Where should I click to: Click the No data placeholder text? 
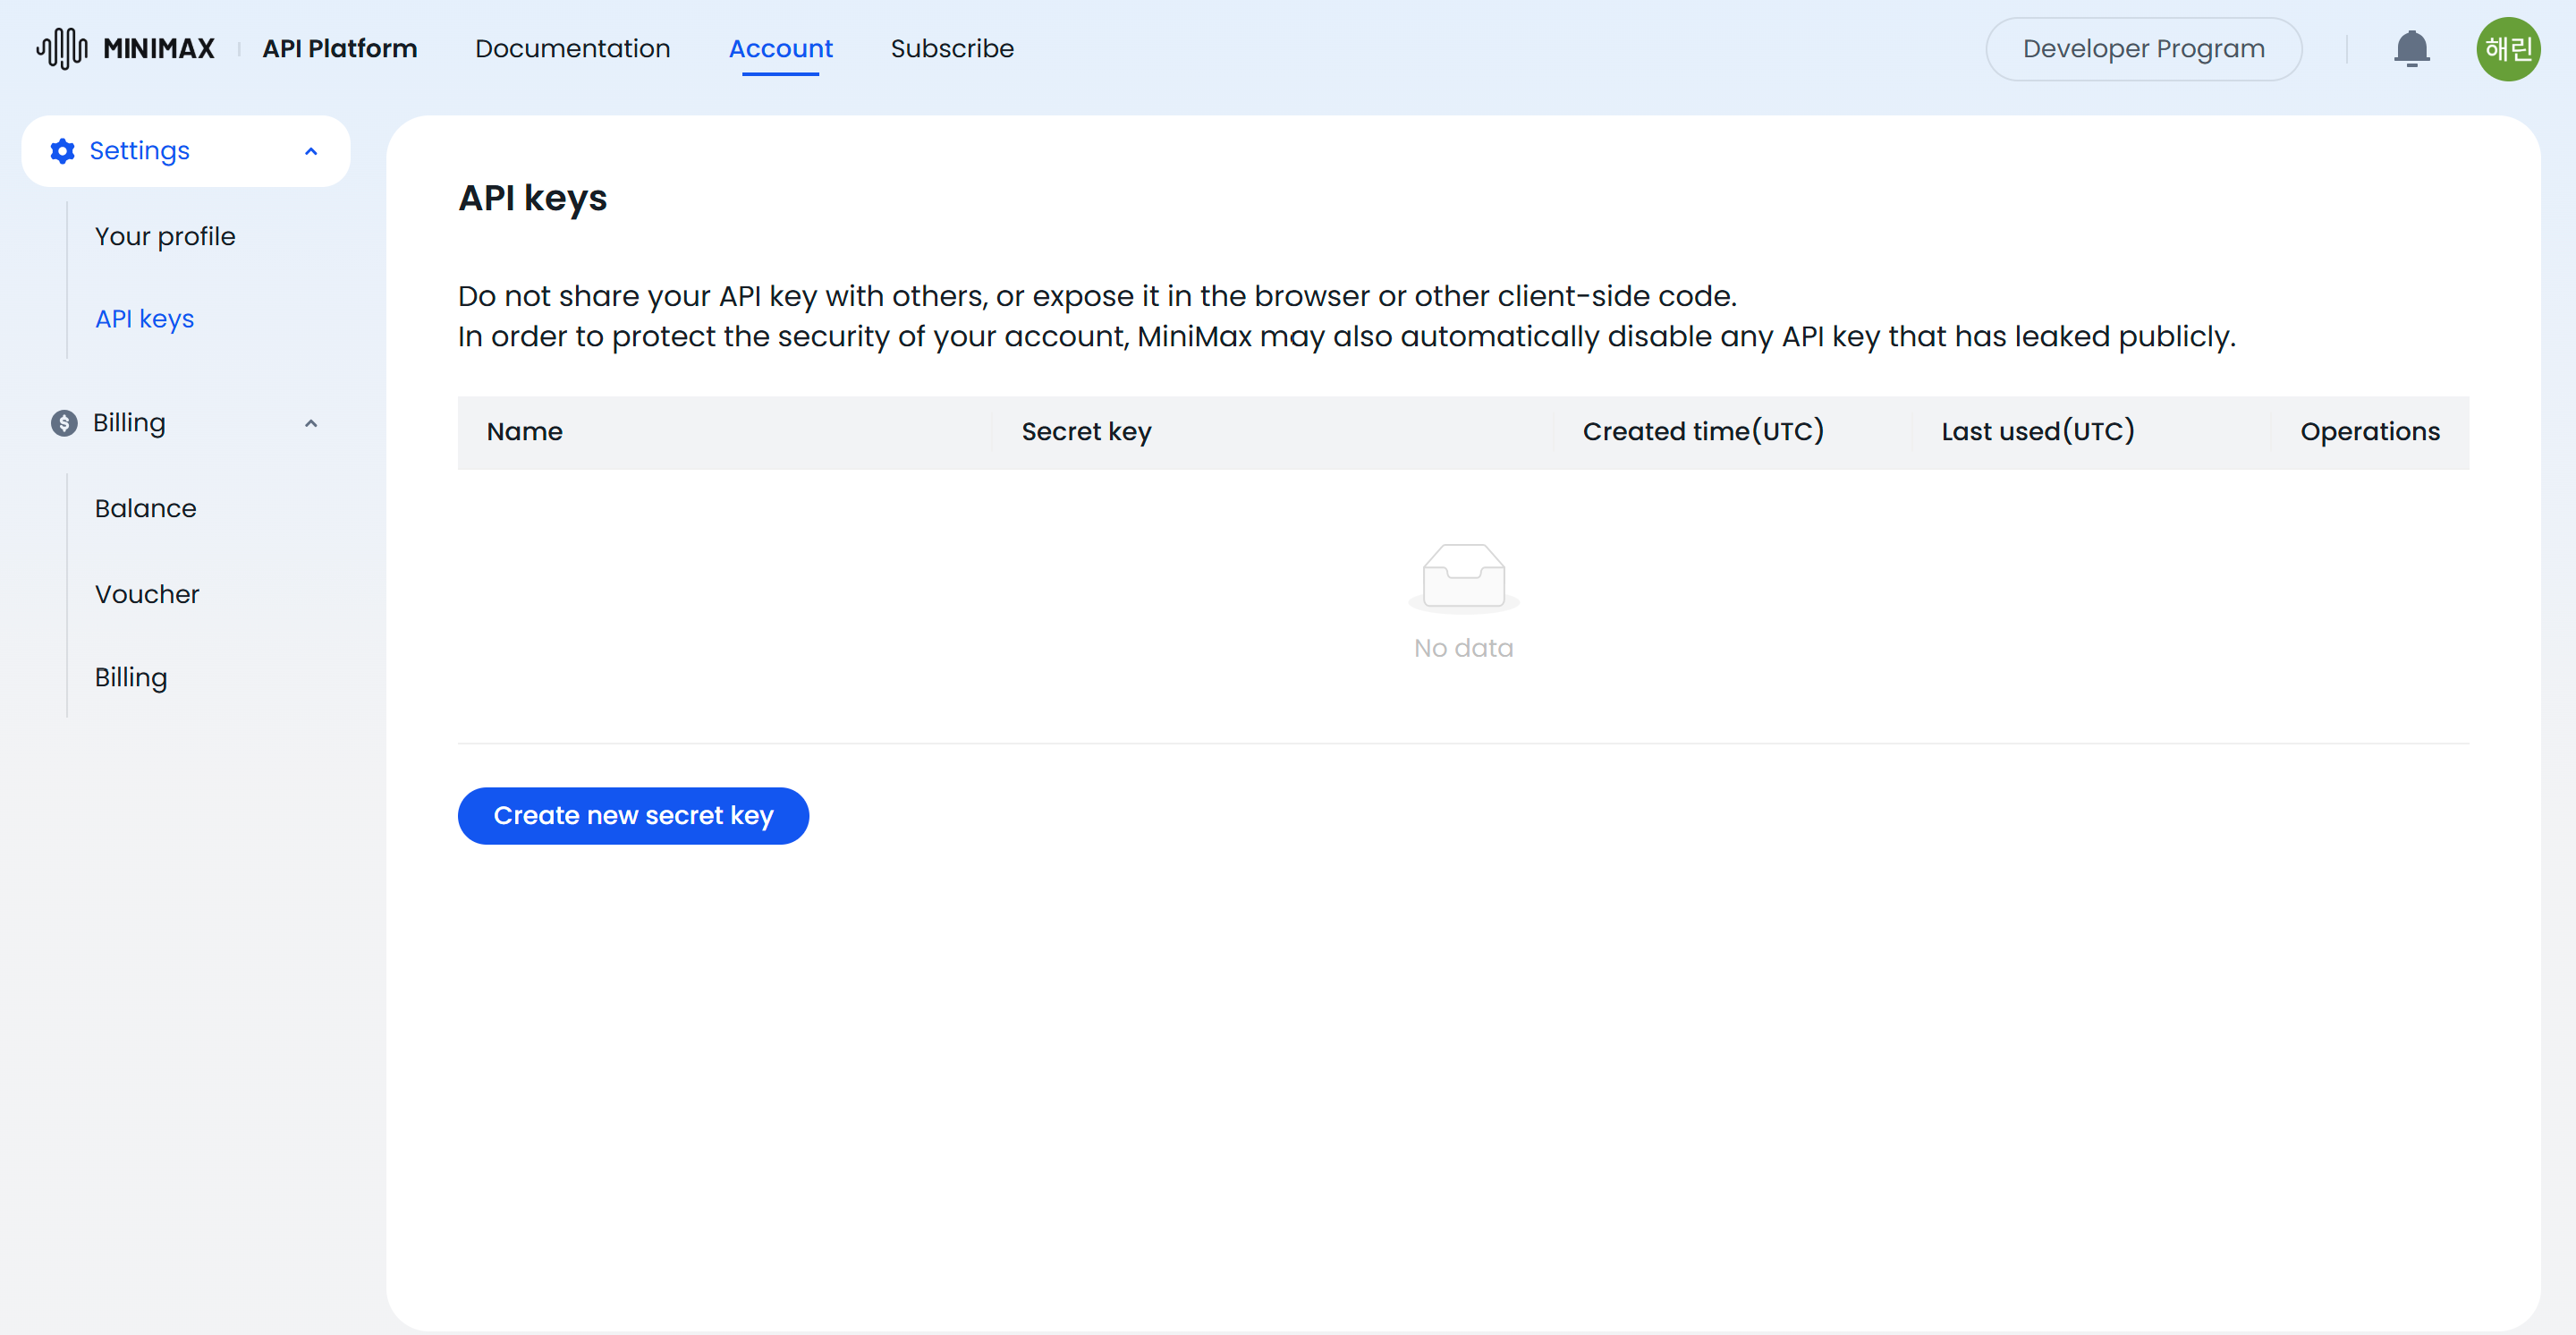pyautogui.click(x=1463, y=648)
